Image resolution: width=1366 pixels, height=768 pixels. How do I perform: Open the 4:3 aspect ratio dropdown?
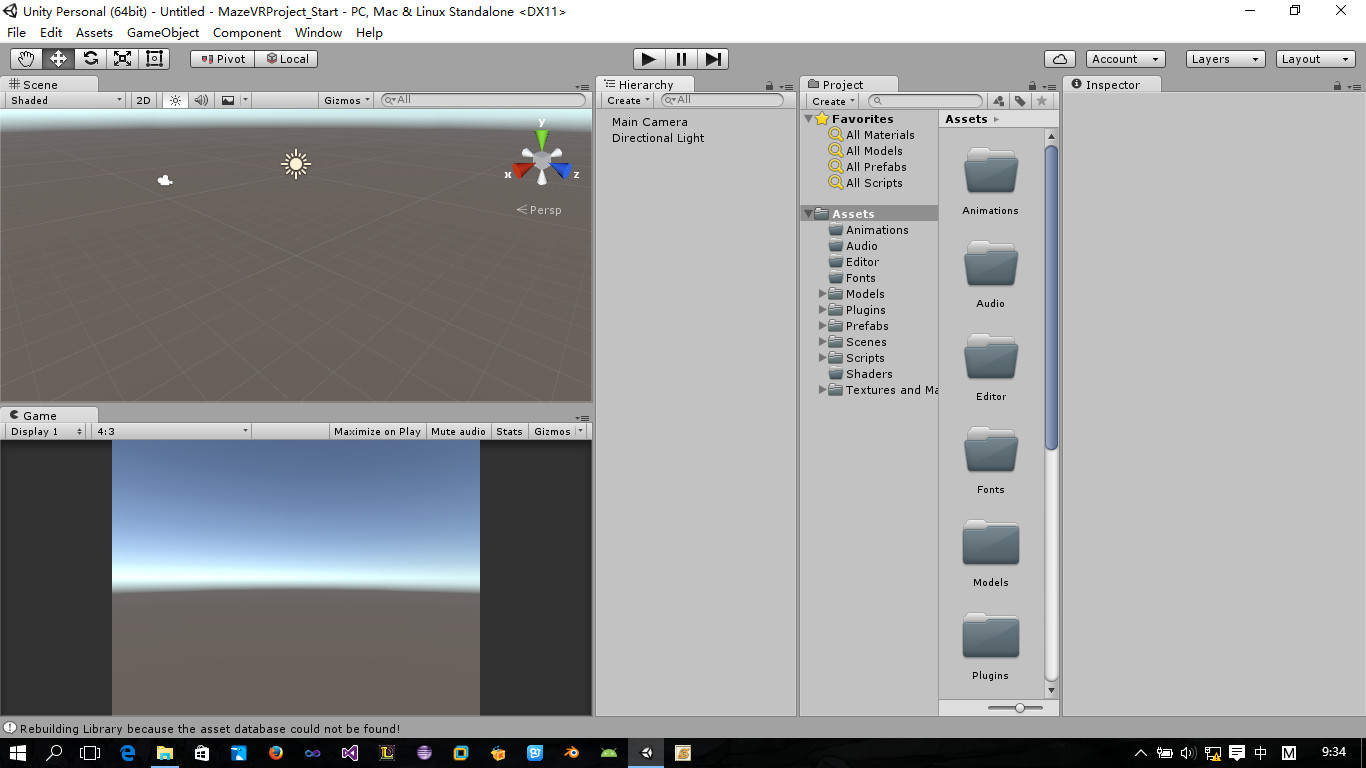click(172, 432)
